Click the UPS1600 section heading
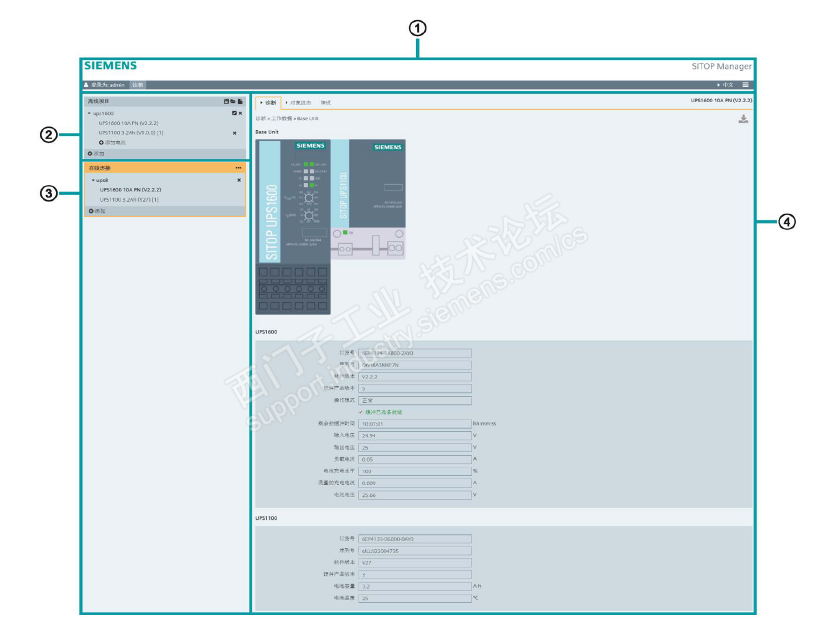The height and width of the screenshot is (625, 813). (267, 332)
